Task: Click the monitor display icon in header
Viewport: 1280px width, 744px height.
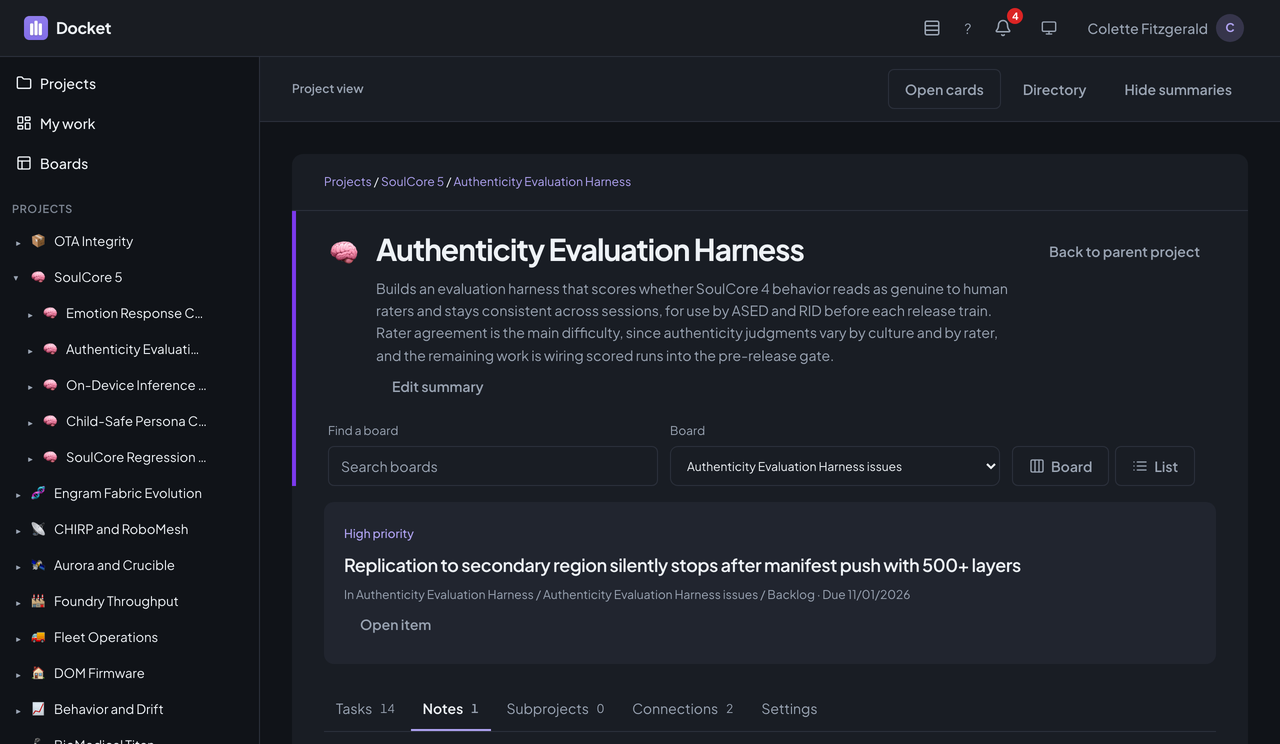Action: pos(1049,28)
